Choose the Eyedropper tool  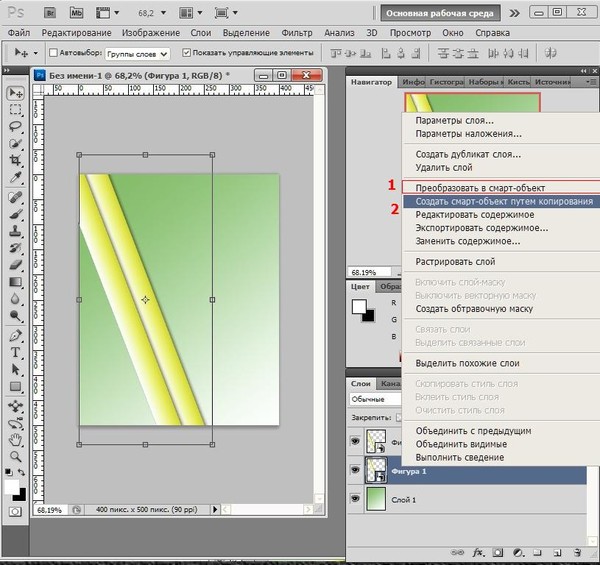pyautogui.click(x=16, y=178)
